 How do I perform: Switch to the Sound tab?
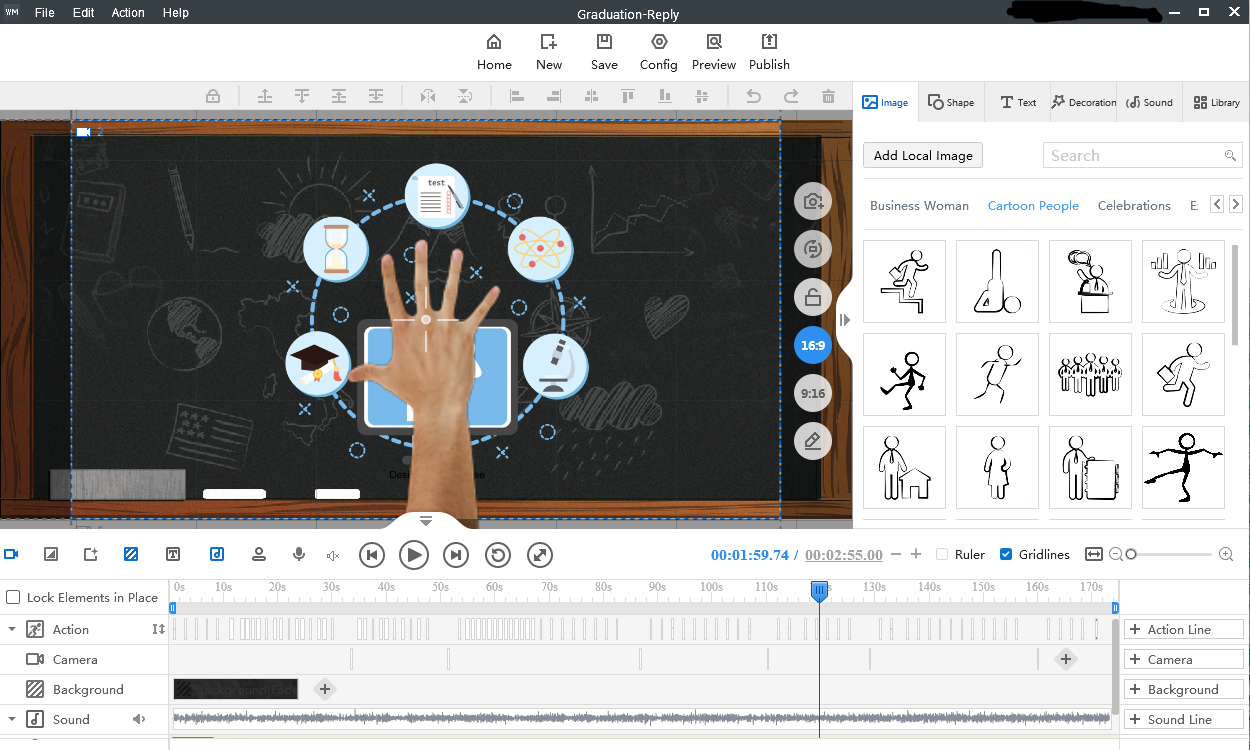coord(1149,102)
